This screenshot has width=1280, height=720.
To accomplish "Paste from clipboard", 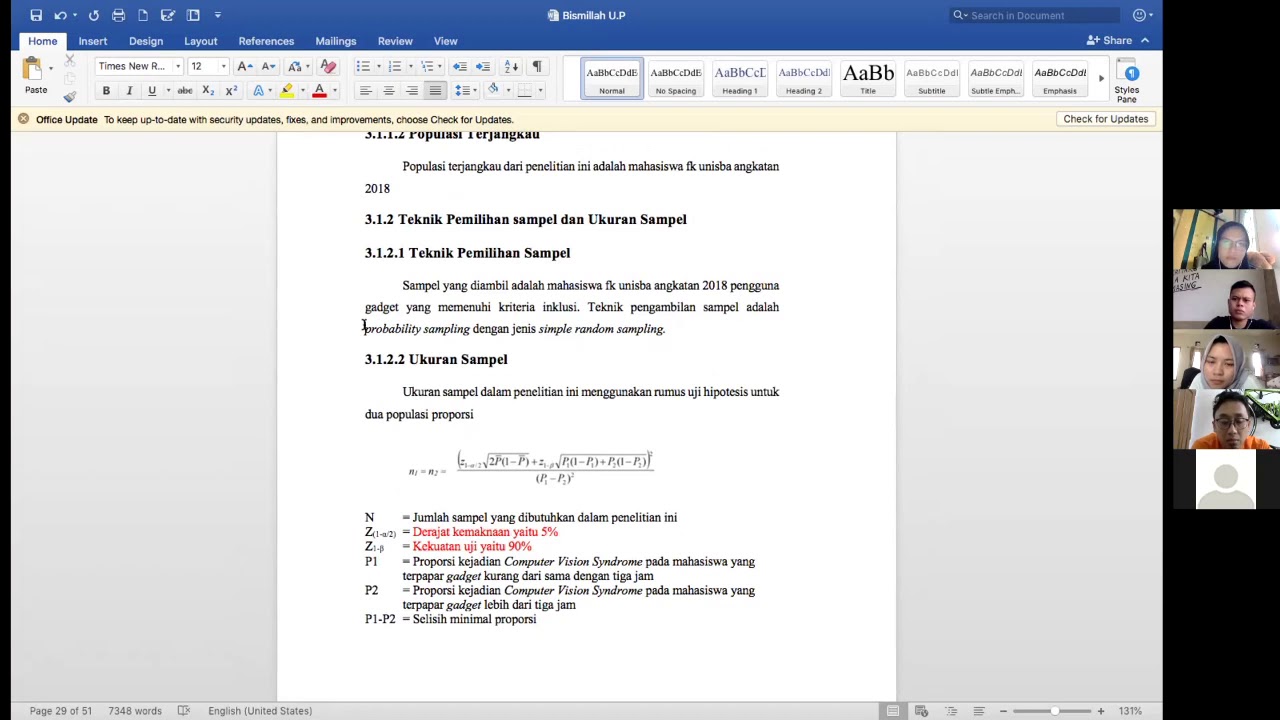I will click(36, 76).
